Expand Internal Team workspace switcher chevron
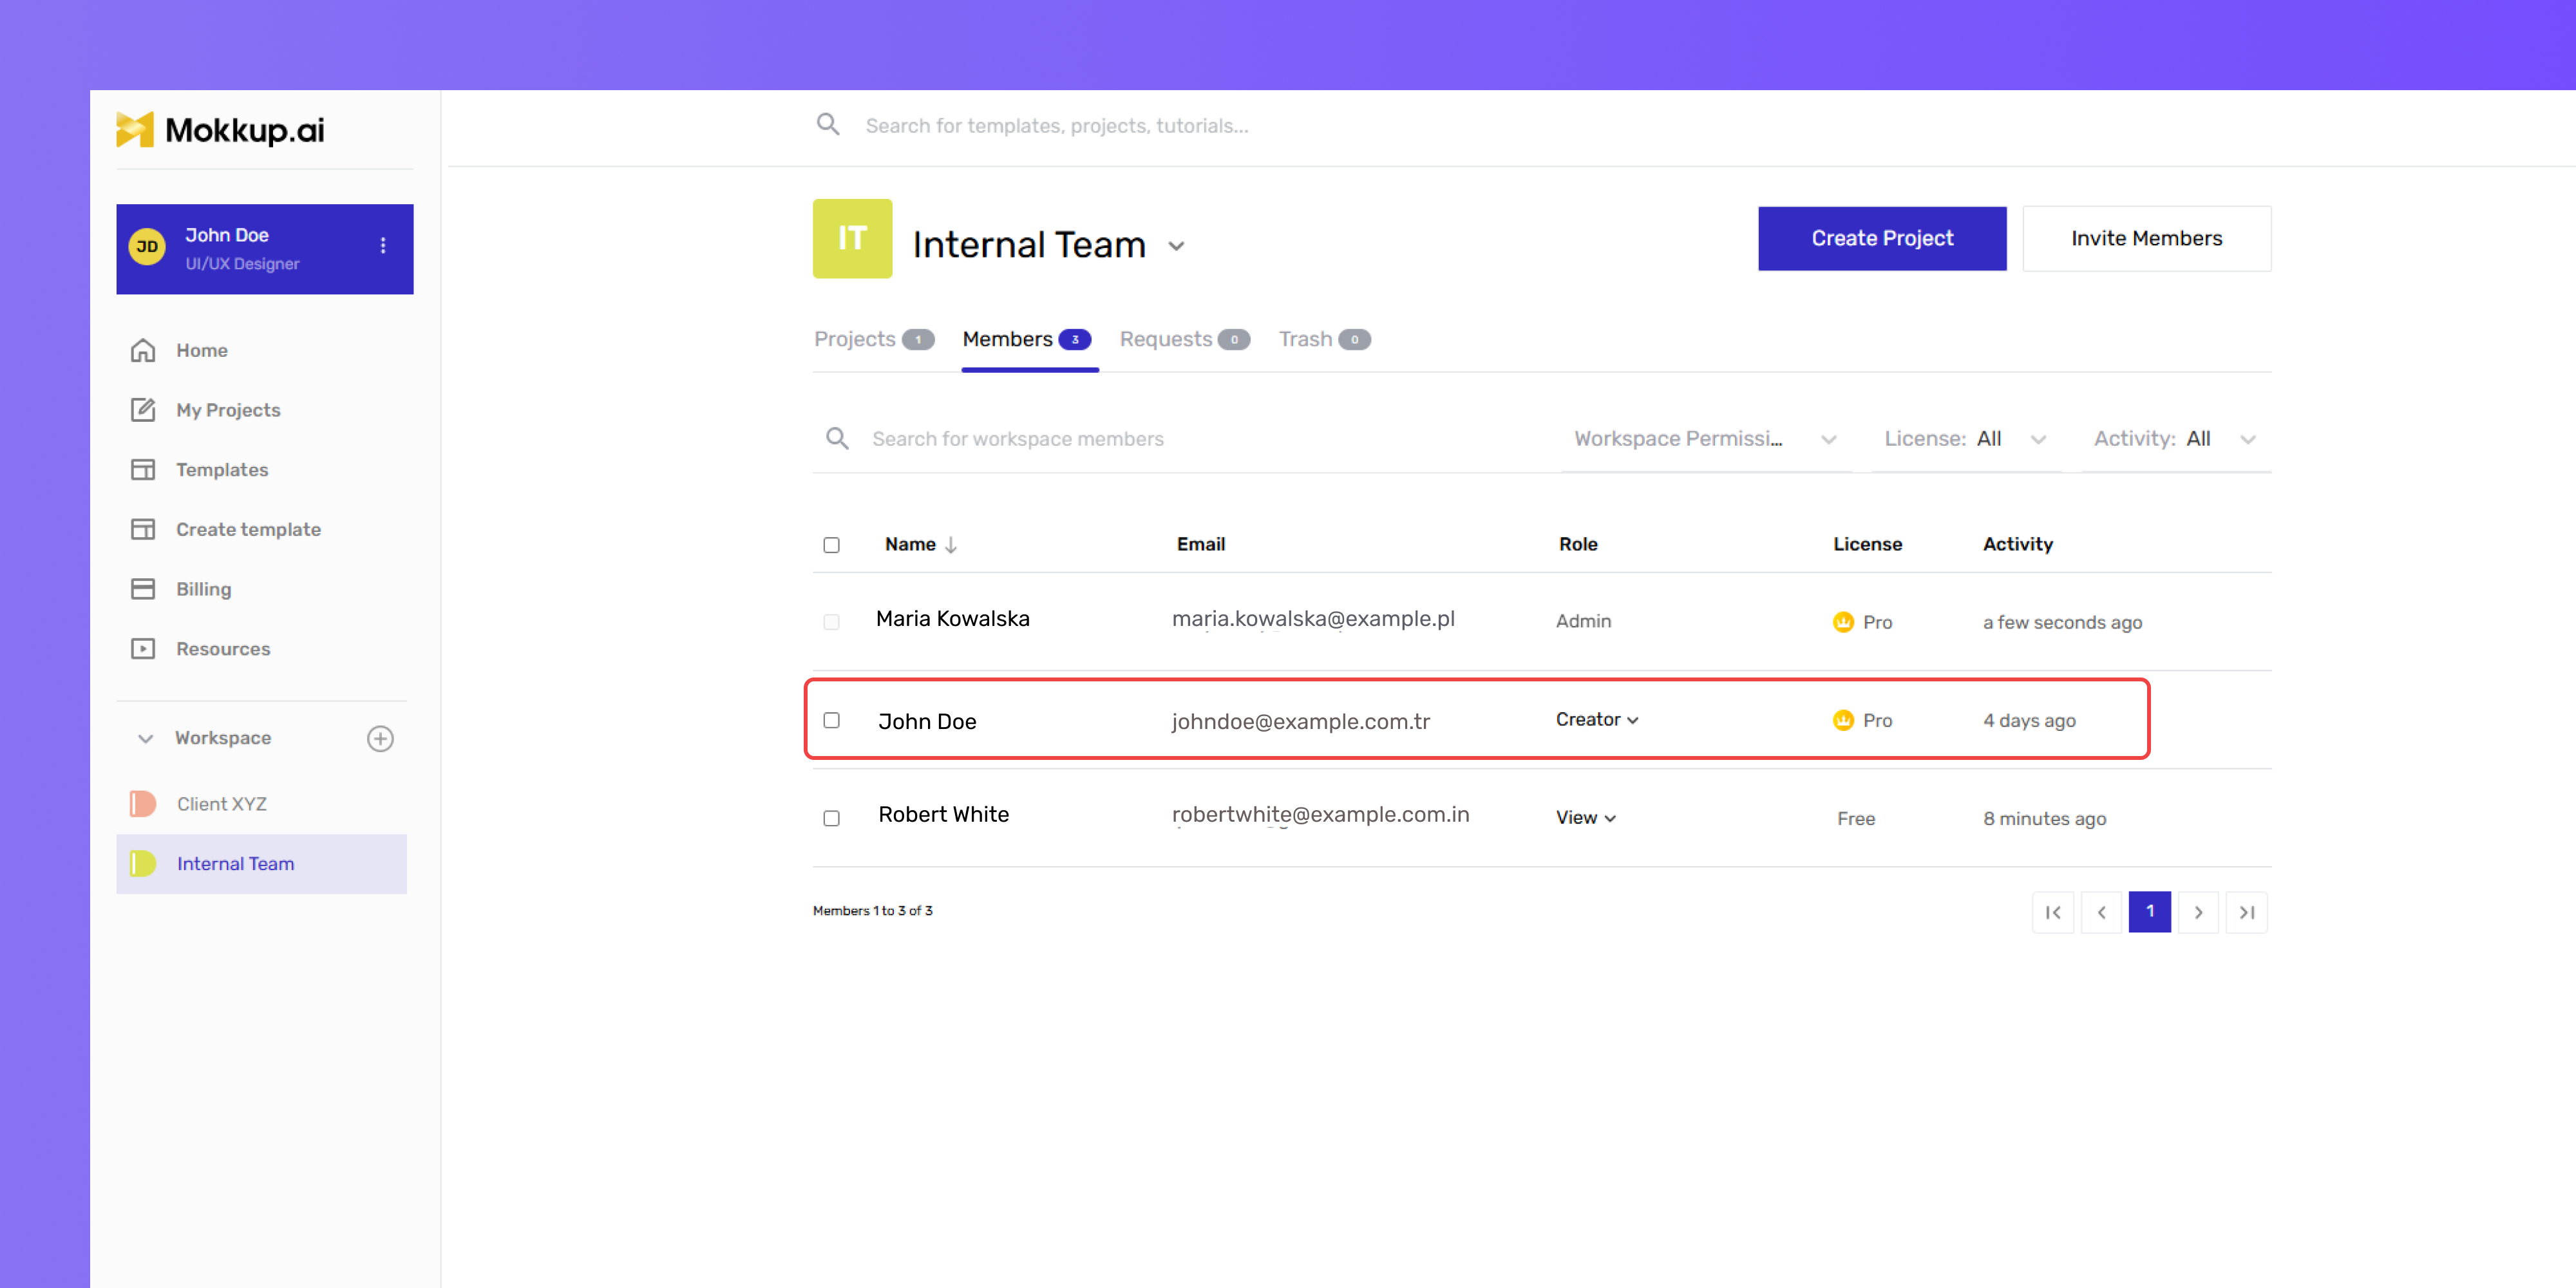2576x1288 pixels. [1176, 246]
